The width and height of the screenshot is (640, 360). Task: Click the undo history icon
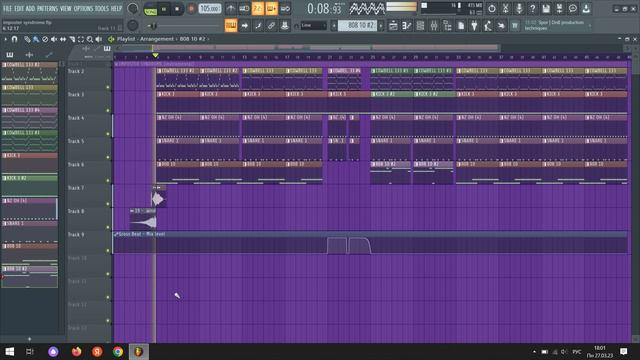click(x=492, y=9)
